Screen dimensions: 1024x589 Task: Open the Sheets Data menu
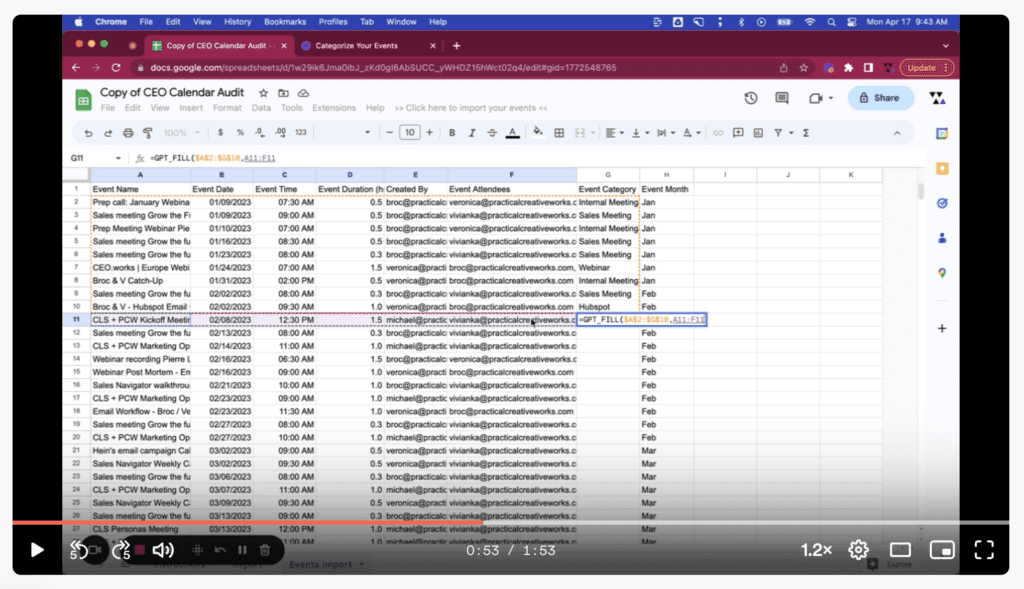tap(261, 108)
